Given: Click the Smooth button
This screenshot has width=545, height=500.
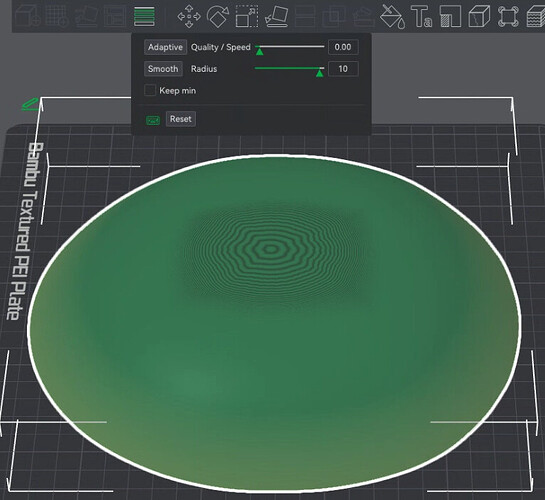Looking at the screenshot, I should 163,69.
